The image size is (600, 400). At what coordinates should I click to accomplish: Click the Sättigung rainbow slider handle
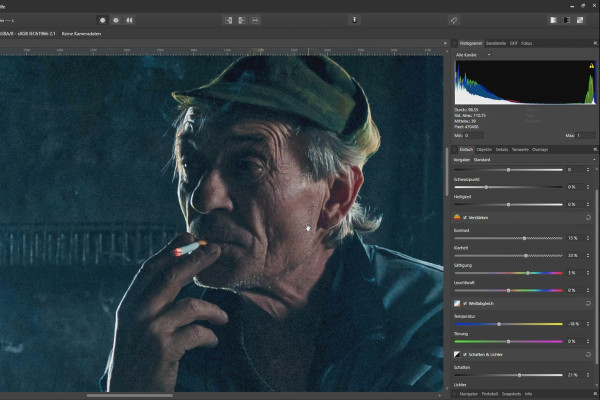point(528,273)
